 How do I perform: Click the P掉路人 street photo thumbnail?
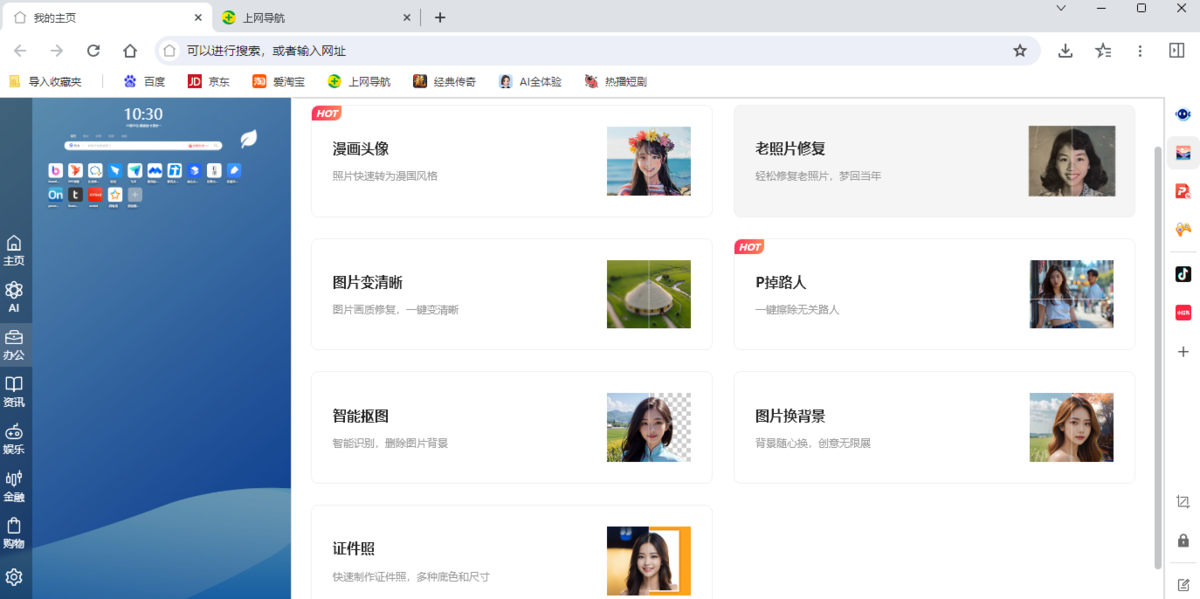click(1072, 294)
